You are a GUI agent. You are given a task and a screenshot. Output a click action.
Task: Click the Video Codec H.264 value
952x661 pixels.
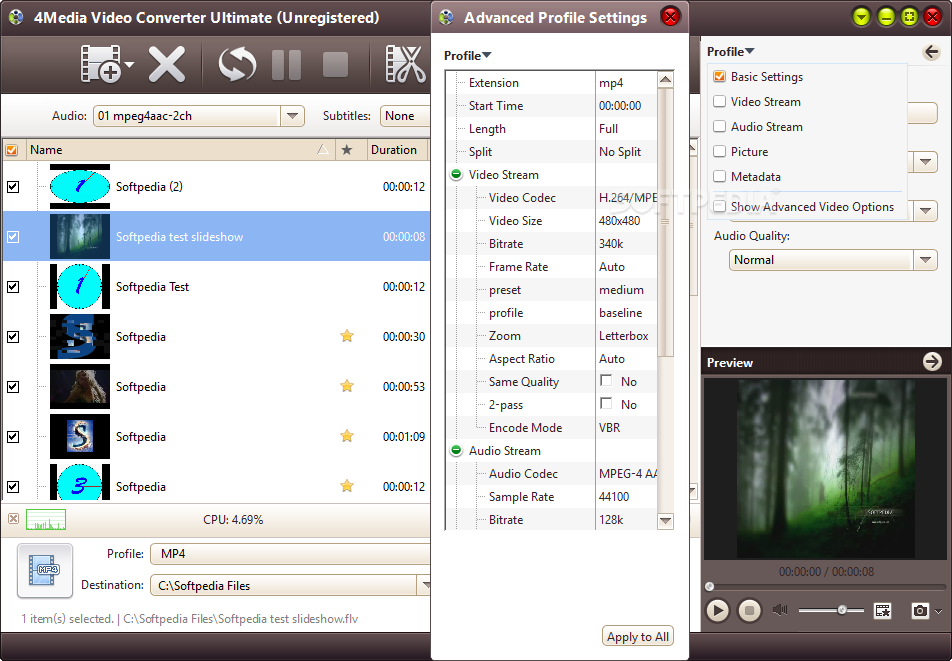627,198
